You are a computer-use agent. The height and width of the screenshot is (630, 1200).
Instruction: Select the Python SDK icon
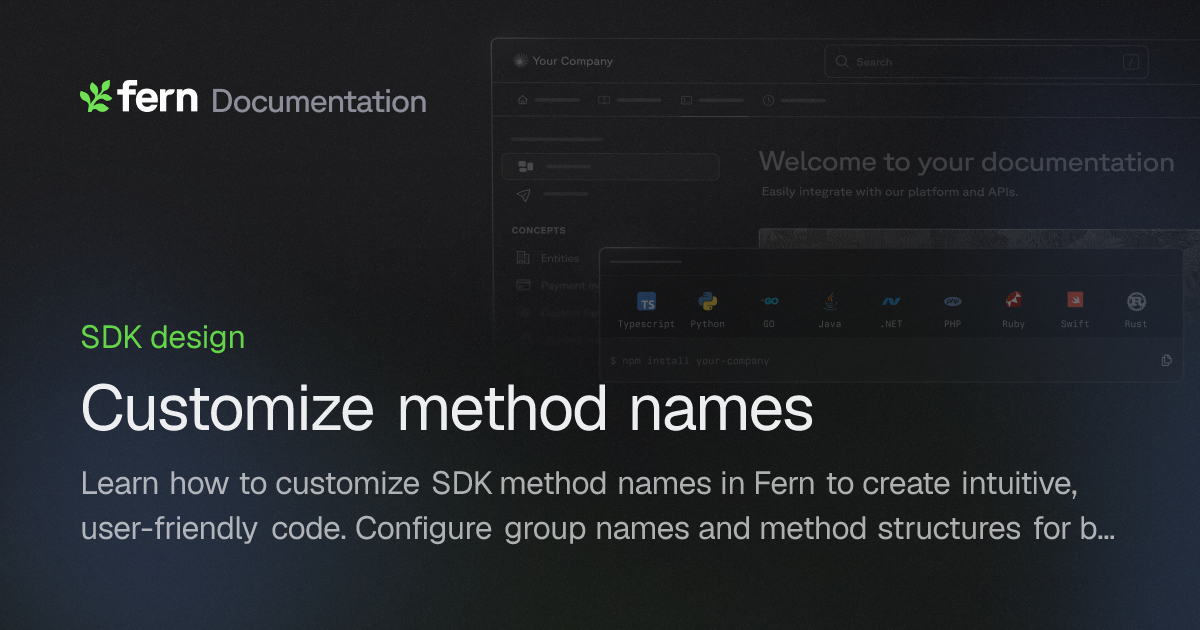[x=708, y=301]
